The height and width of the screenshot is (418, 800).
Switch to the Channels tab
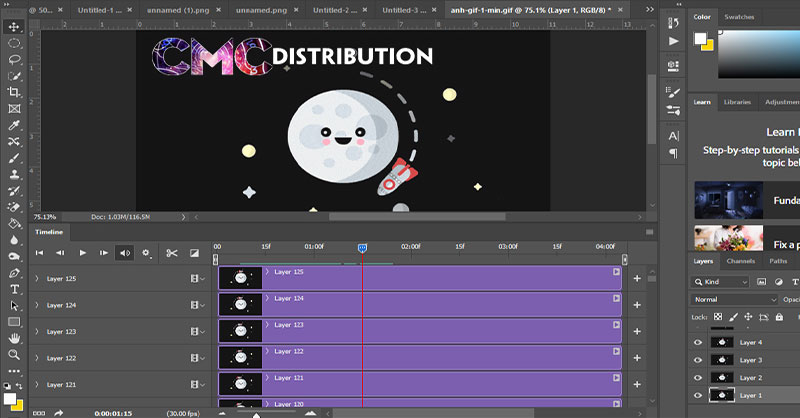pyautogui.click(x=740, y=261)
